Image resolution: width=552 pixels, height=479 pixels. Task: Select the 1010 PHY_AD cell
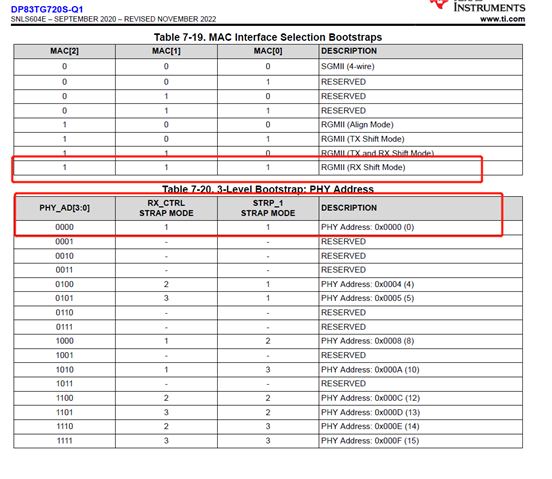(x=64, y=370)
